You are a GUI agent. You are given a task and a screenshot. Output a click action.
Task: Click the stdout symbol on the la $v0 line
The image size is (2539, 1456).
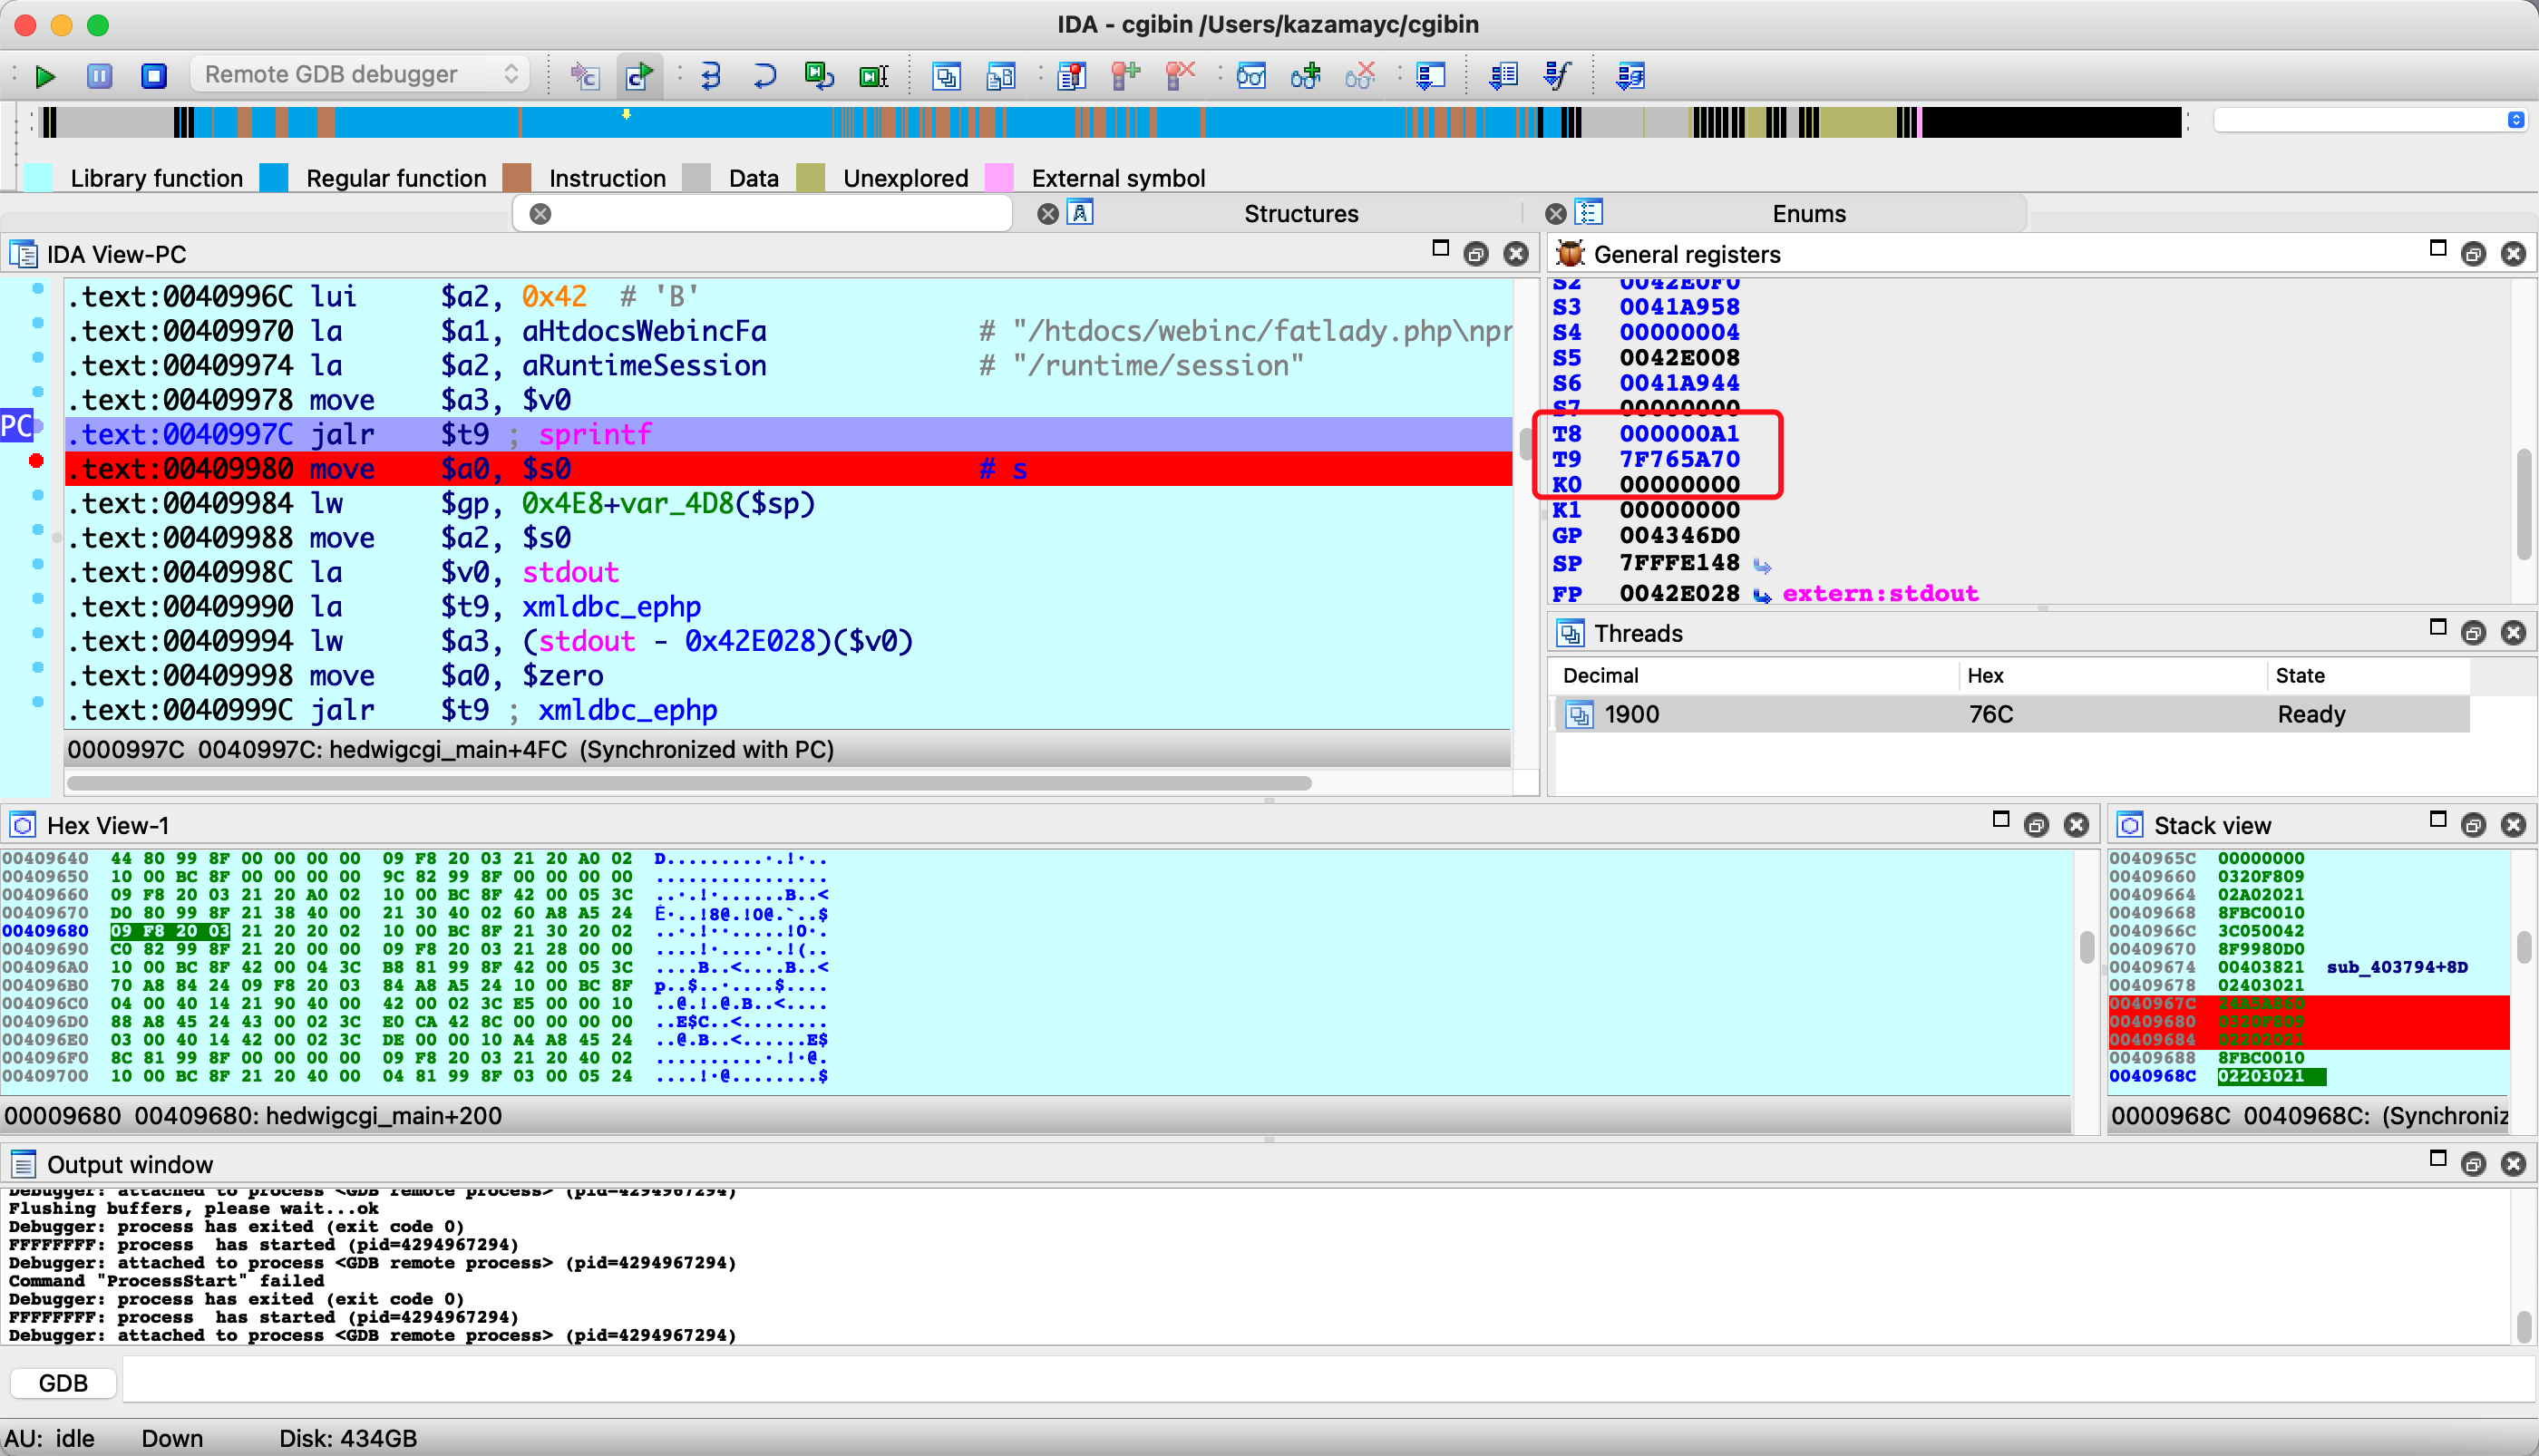tap(570, 573)
